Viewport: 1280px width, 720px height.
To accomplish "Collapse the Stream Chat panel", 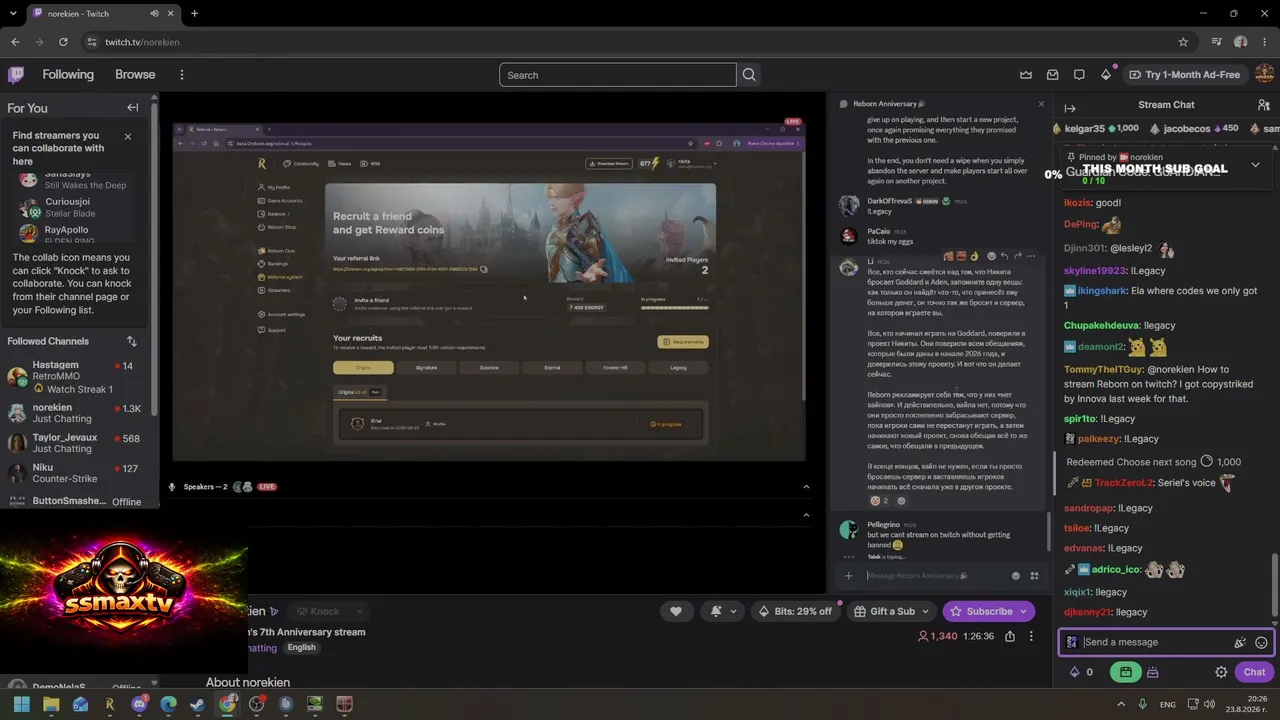I will point(1070,108).
